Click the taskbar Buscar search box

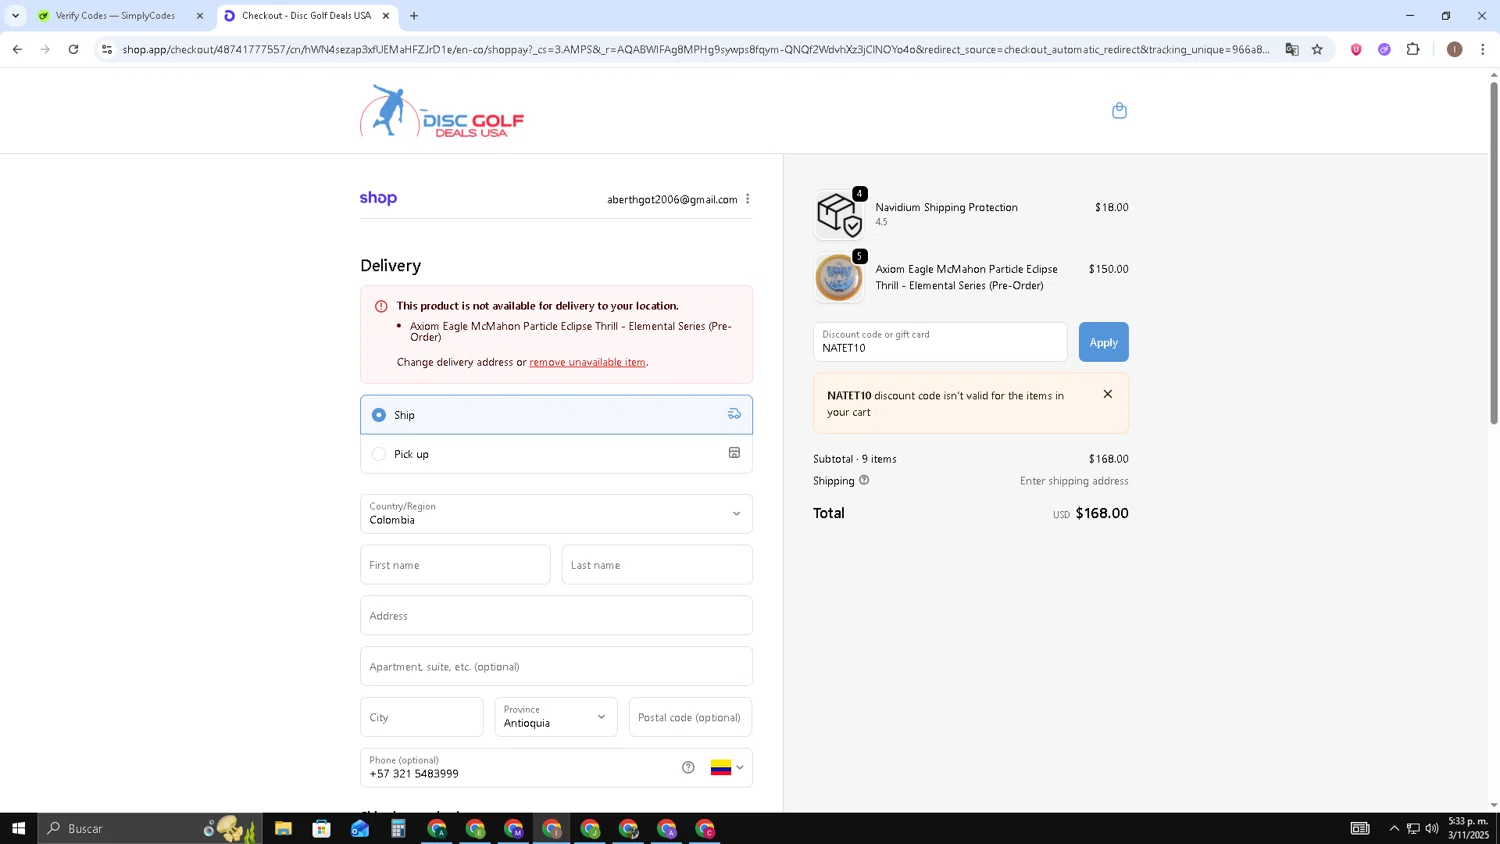click(x=150, y=828)
